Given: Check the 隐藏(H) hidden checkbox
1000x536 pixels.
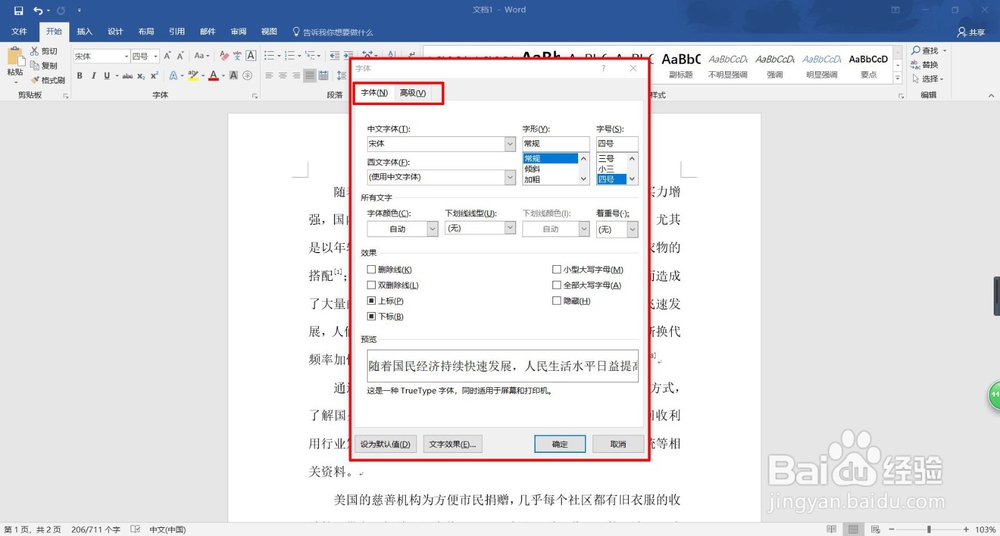Looking at the screenshot, I should click(x=557, y=301).
